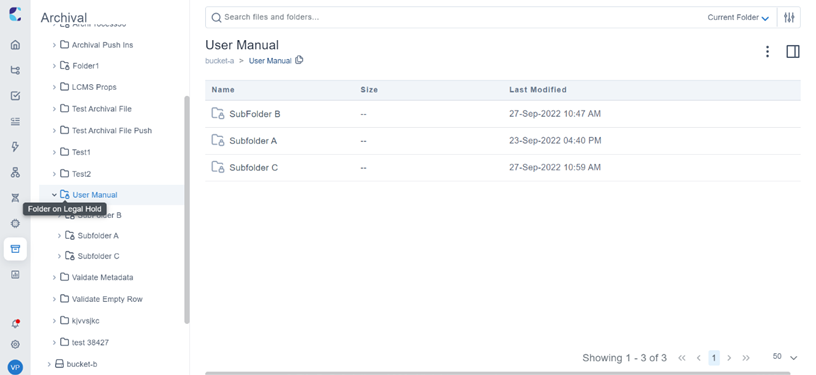Click the bucket-a breadcrumb link
Screen dimensions: 816x375
pyautogui.click(x=220, y=61)
